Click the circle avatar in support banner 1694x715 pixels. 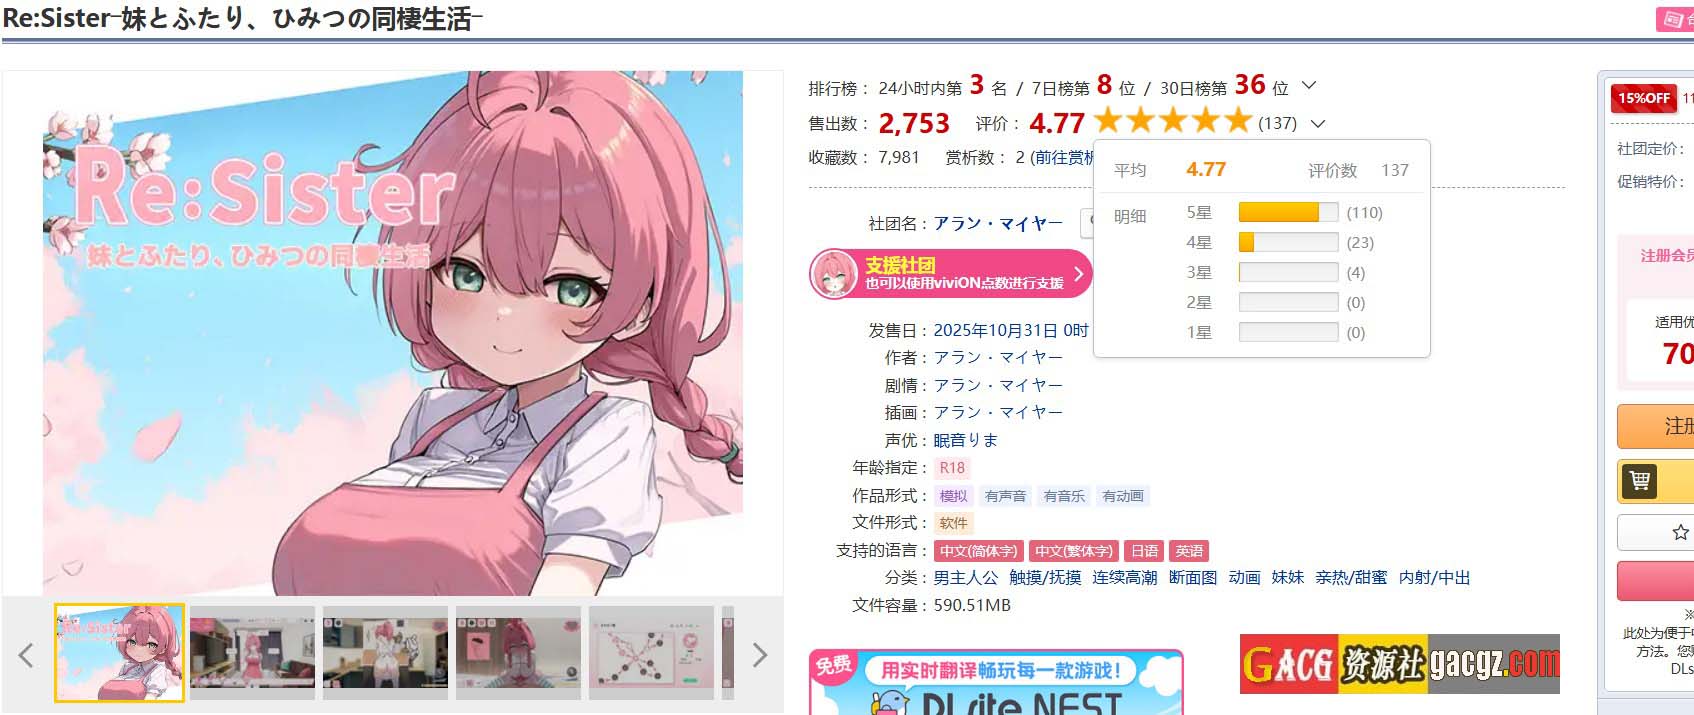click(835, 274)
